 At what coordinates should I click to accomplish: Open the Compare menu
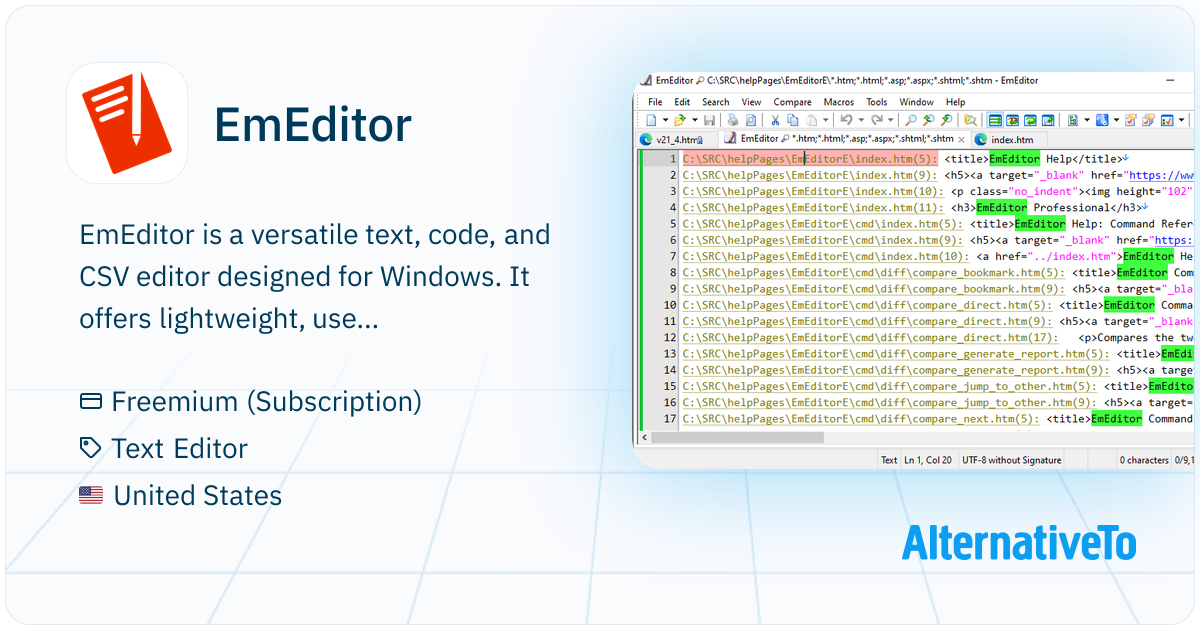[792, 102]
